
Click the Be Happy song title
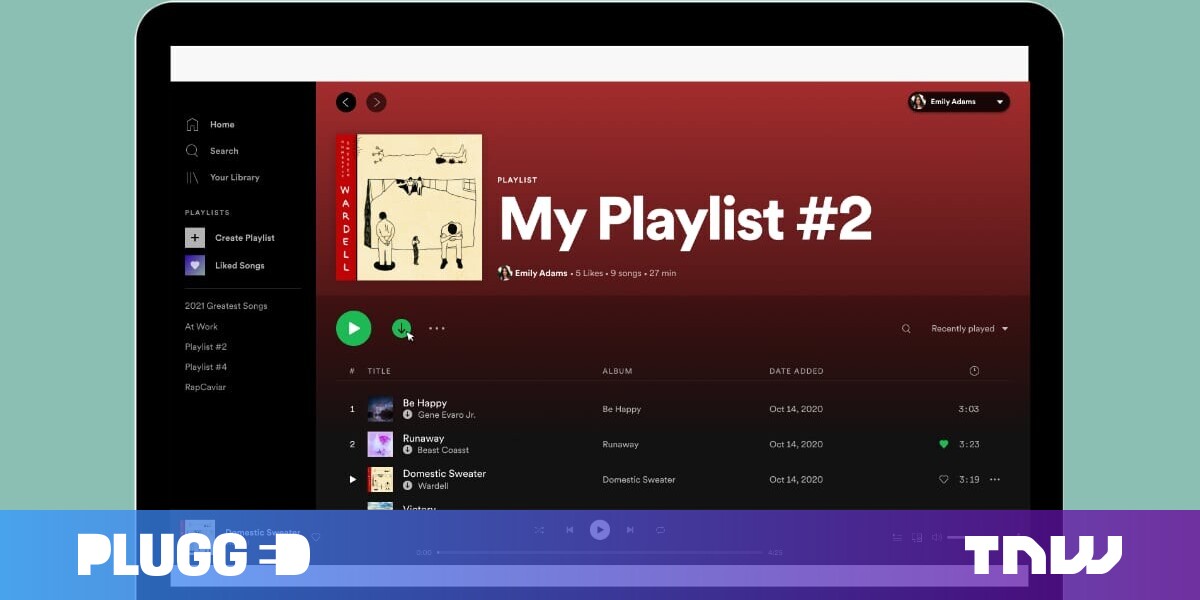click(x=425, y=403)
